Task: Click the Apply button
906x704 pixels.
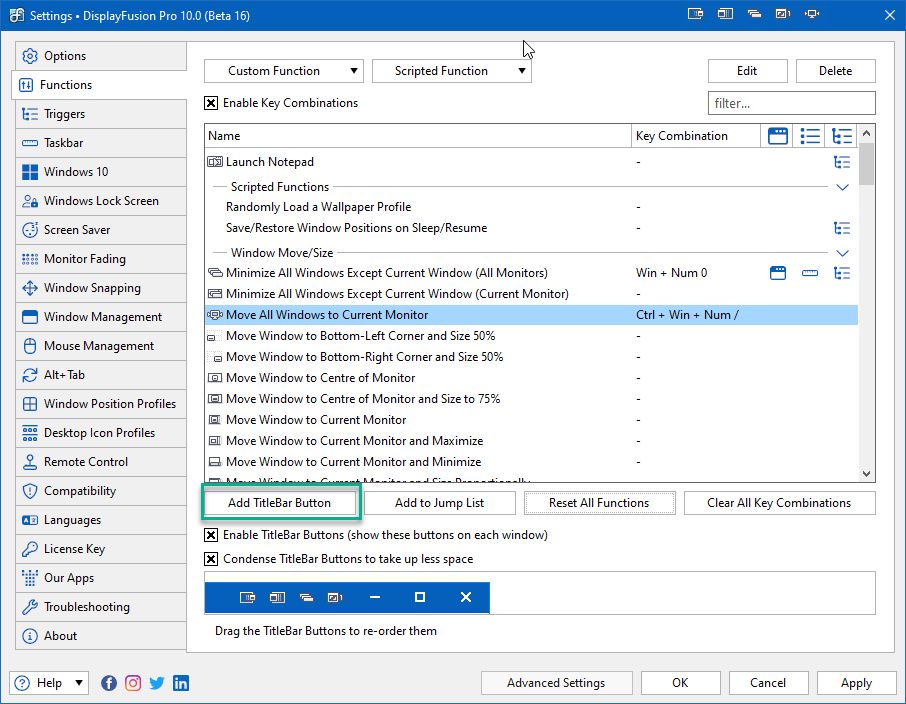Action: tap(856, 683)
